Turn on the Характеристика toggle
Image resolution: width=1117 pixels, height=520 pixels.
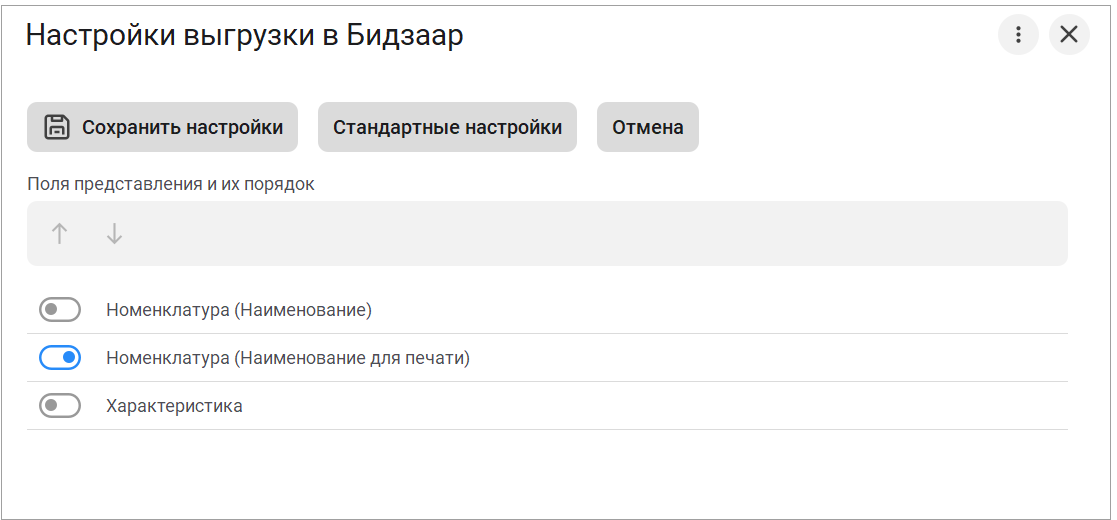pos(60,406)
